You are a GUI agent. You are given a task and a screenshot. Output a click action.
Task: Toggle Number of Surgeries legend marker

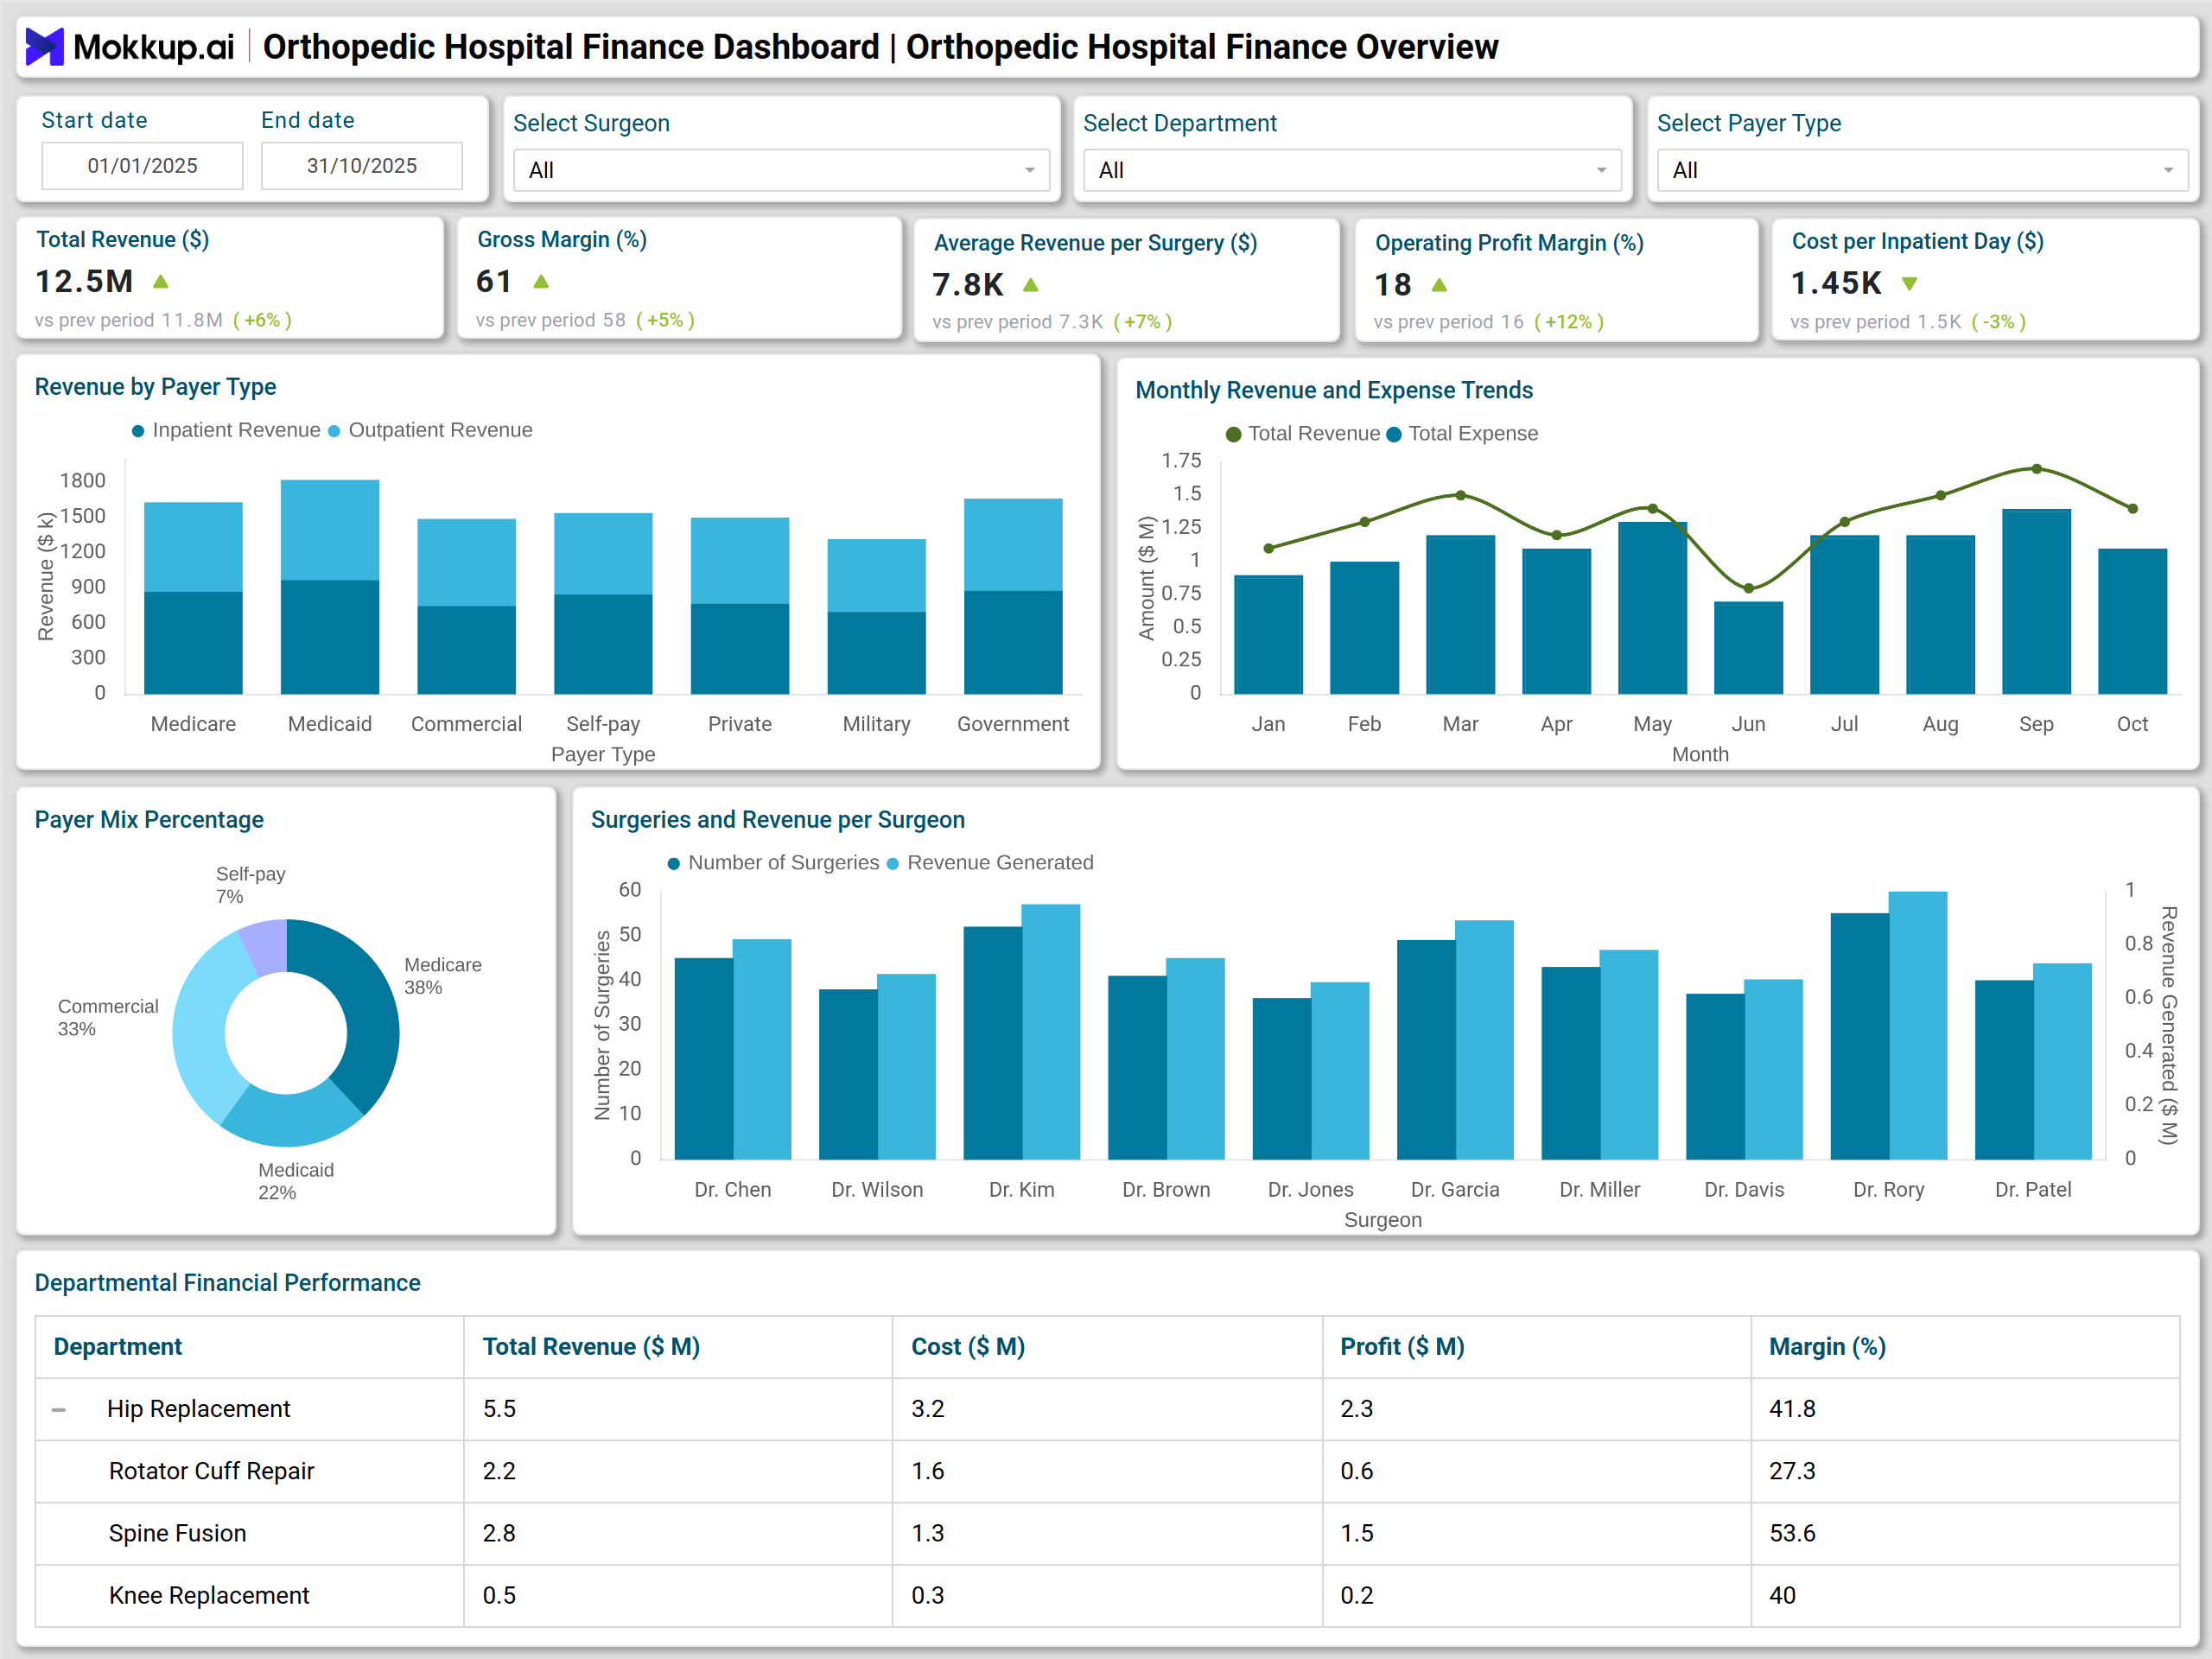pyautogui.click(x=674, y=863)
